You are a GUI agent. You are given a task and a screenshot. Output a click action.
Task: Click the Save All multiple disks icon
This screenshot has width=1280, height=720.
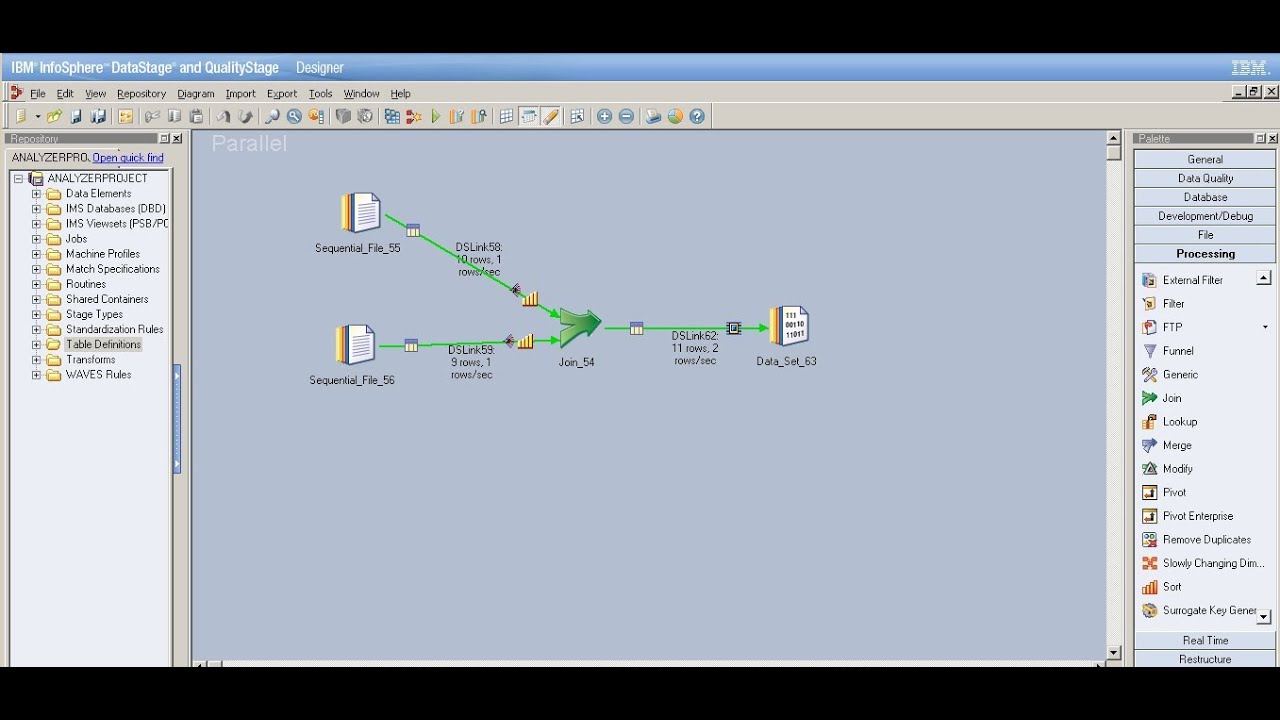[98, 117]
